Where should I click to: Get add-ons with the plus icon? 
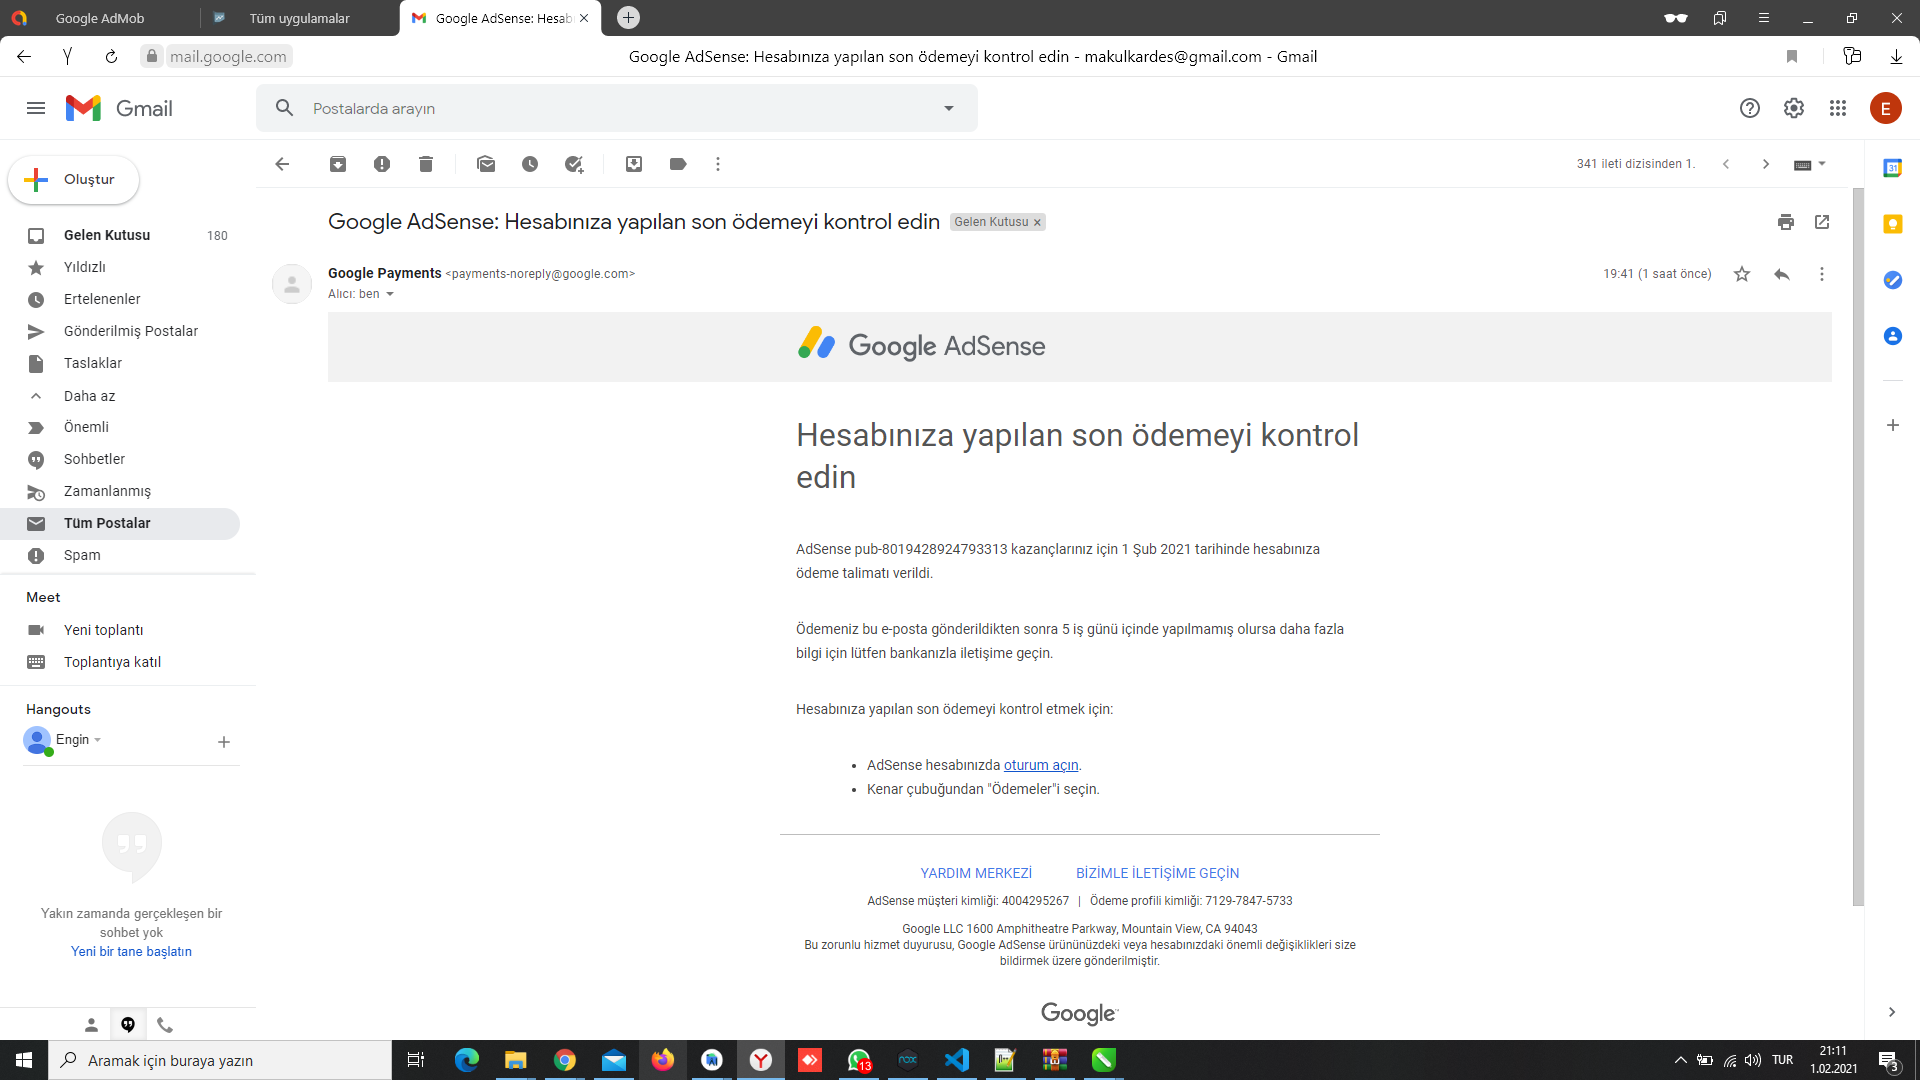point(1893,425)
